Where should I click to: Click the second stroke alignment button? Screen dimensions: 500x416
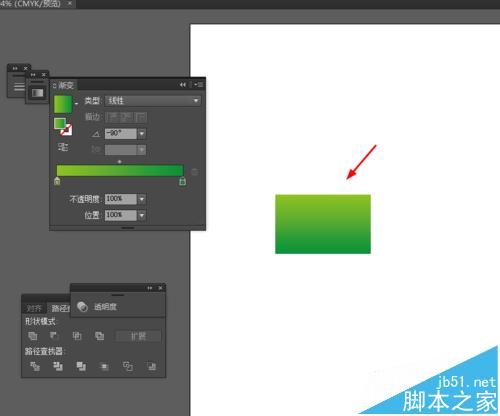click(126, 117)
